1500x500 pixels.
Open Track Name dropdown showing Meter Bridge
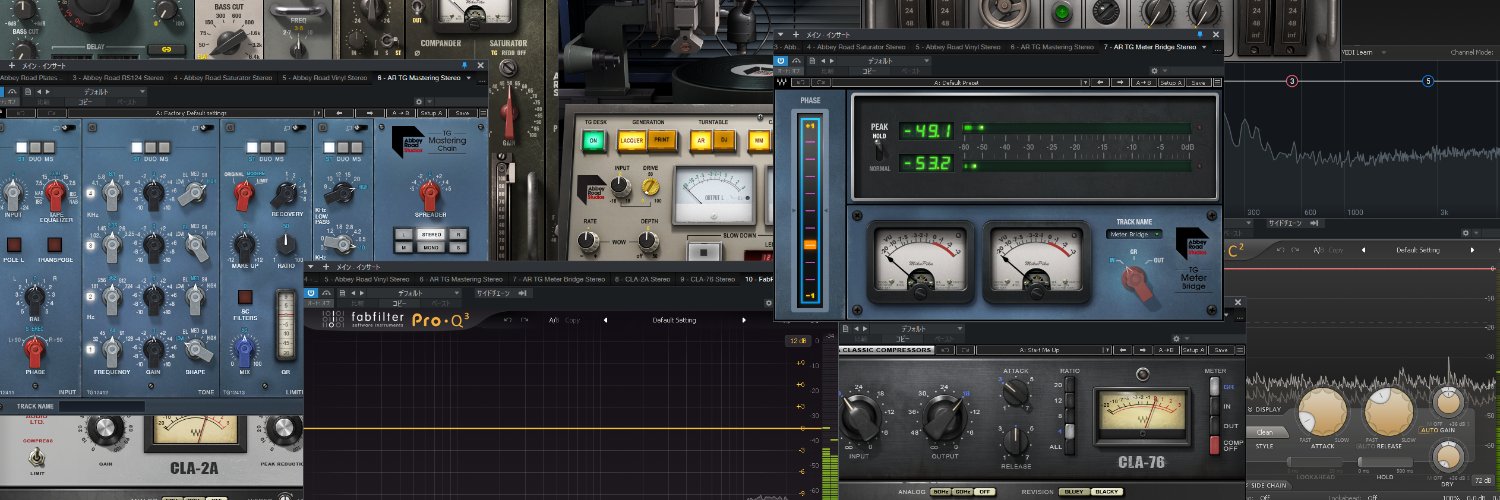pos(1134,233)
